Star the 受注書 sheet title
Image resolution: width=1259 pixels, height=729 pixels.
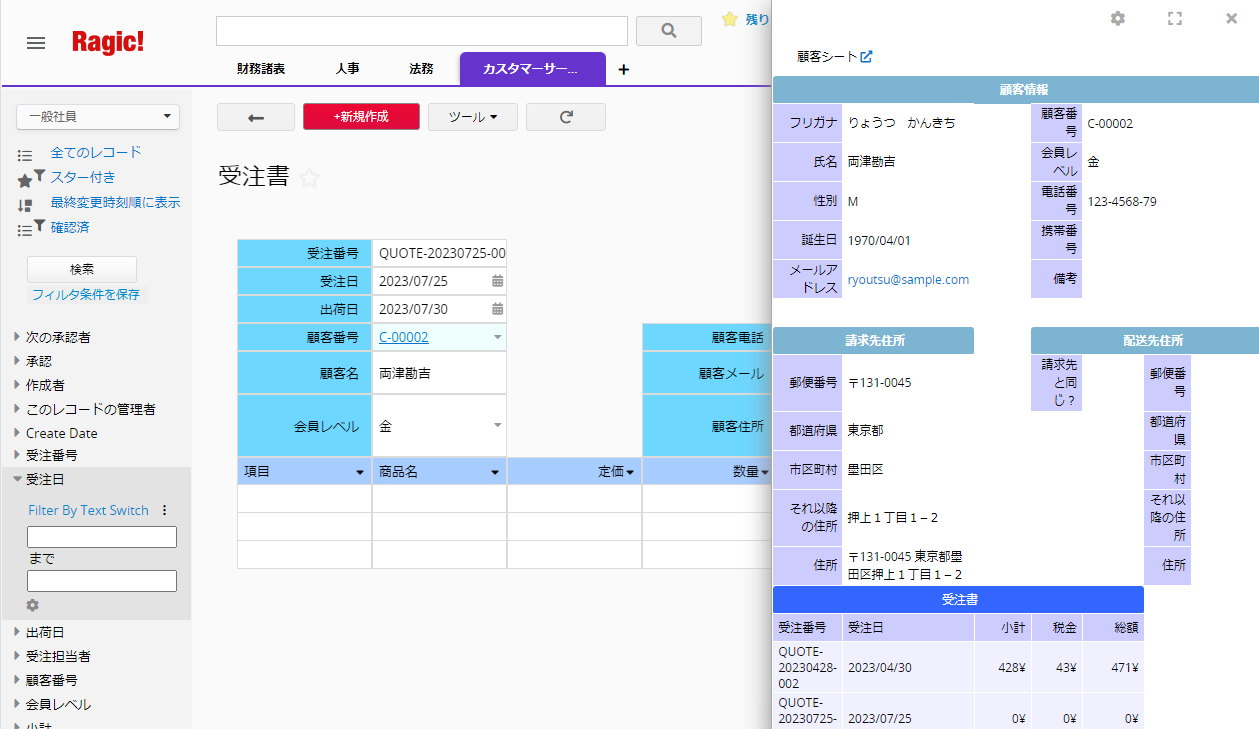tap(310, 178)
